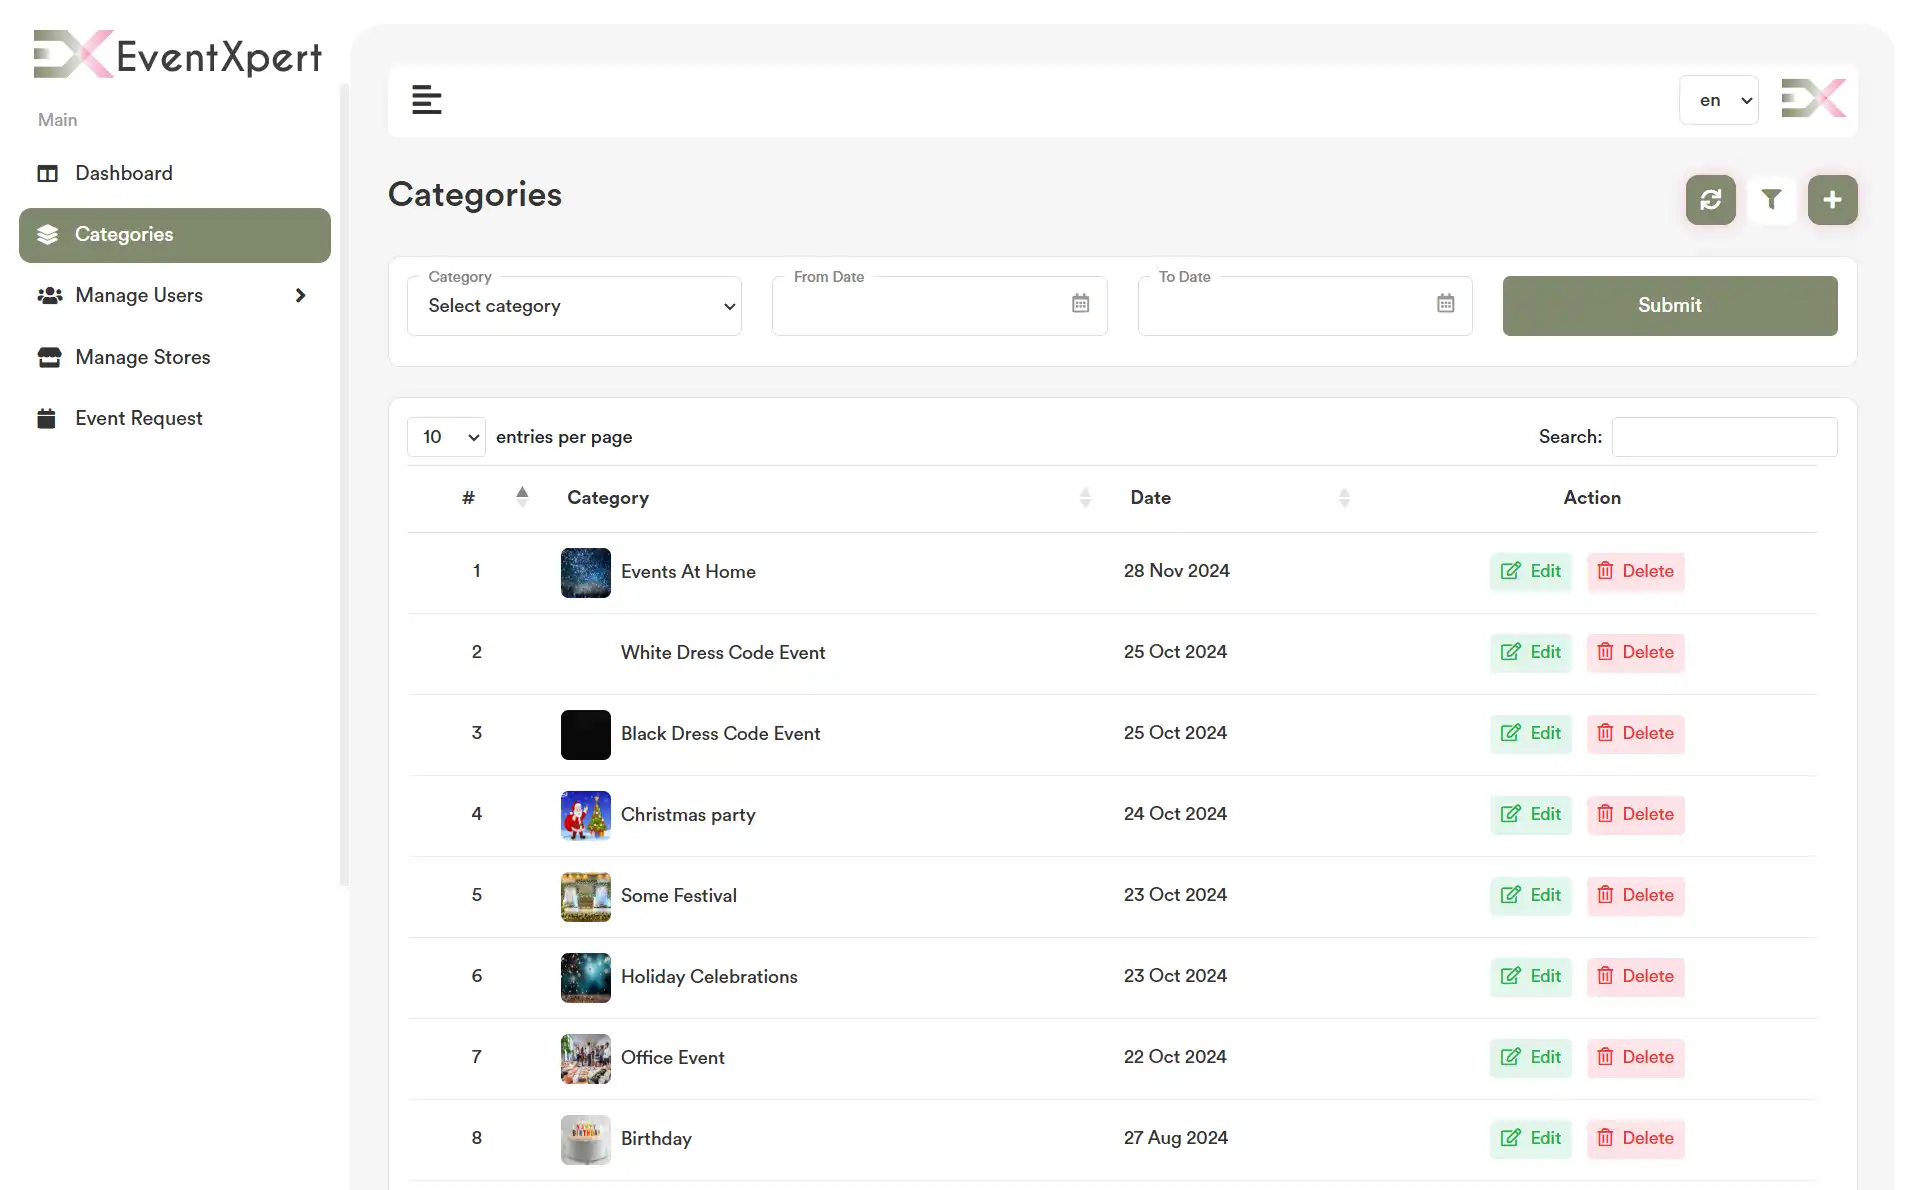Click the refresh/sync icon above the table
Screen dimensions: 1920x1190
pyautogui.click(x=1710, y=200)
